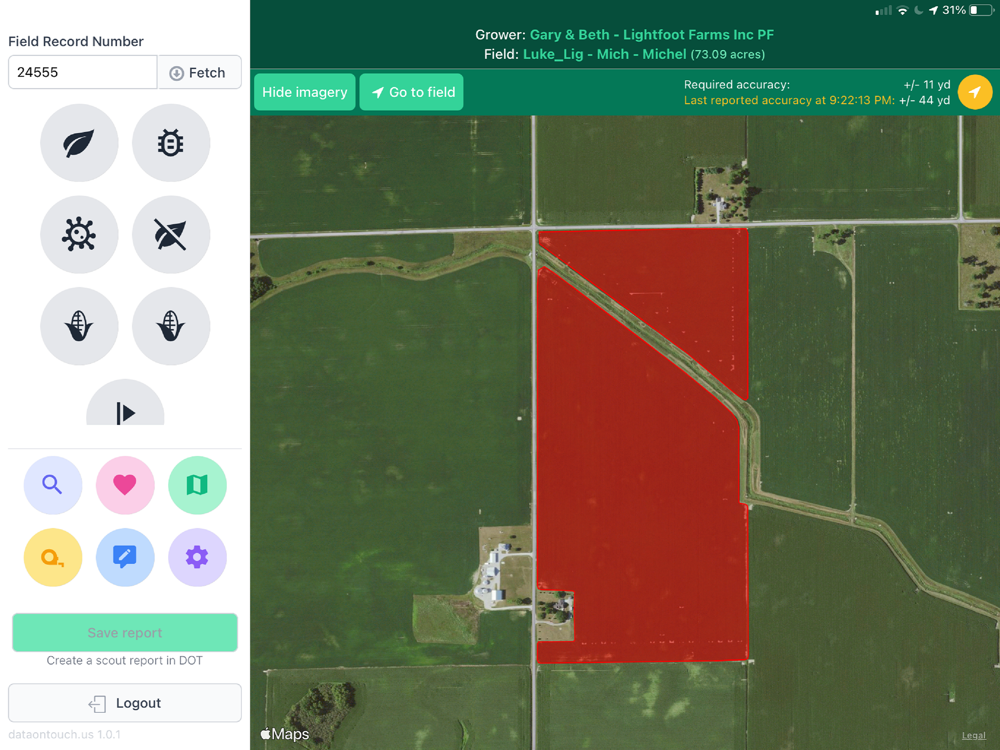Choose the disease germ icon
Image resolution: width=1000 pixels, height=750 pixels.
[x=79, y=235]
